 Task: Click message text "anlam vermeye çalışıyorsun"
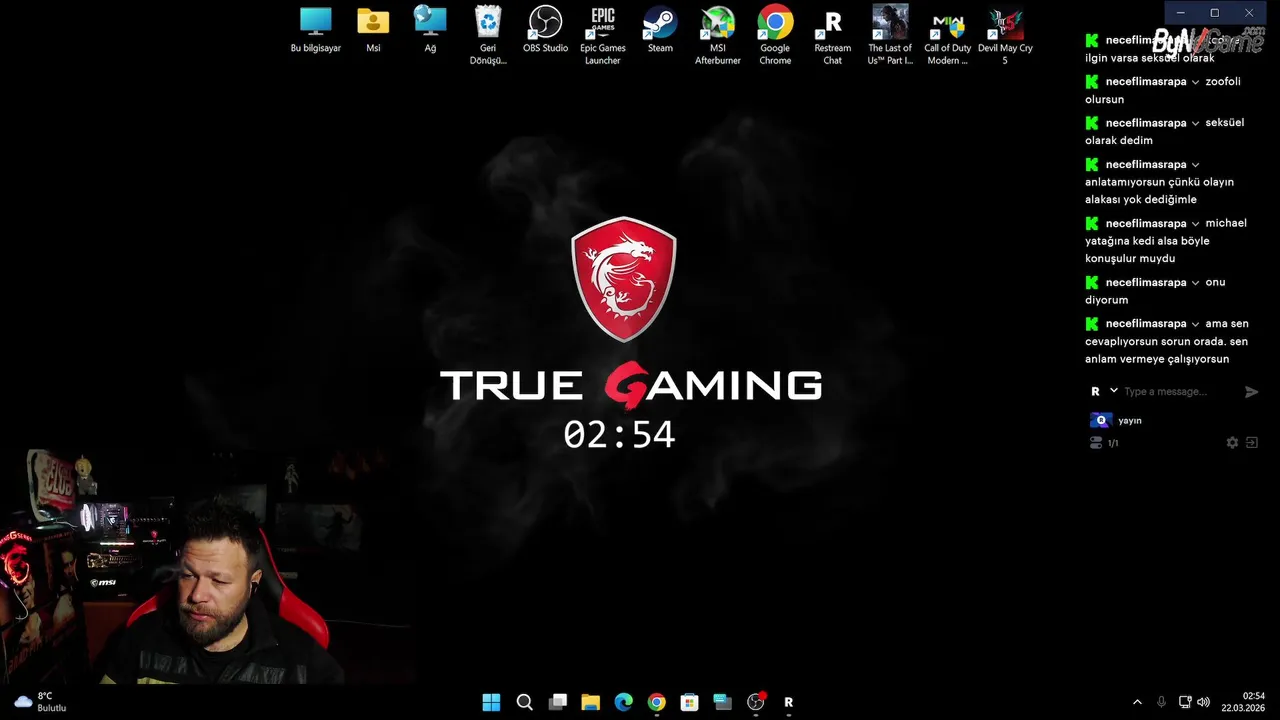pyautogui.click(x=1157, y=359)
